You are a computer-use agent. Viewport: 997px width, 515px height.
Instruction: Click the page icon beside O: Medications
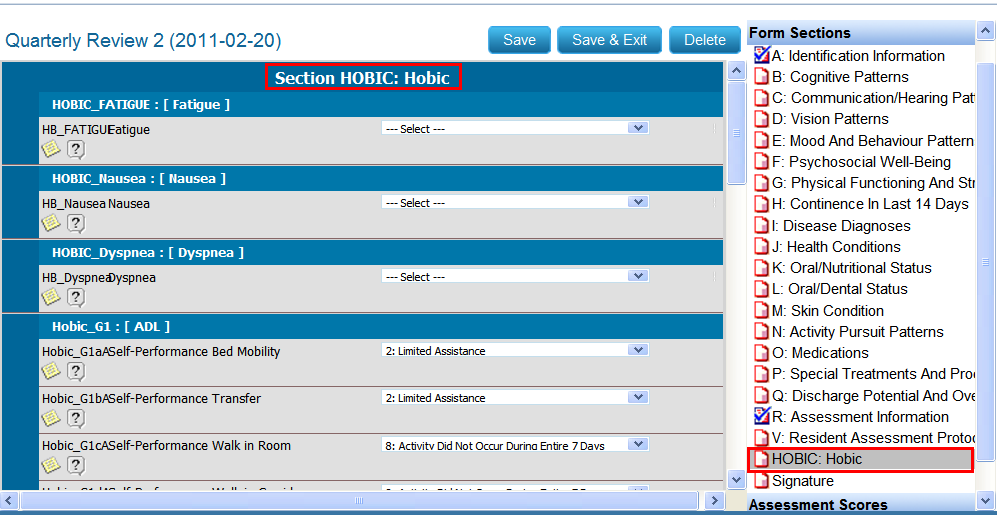tap(762, 353)
